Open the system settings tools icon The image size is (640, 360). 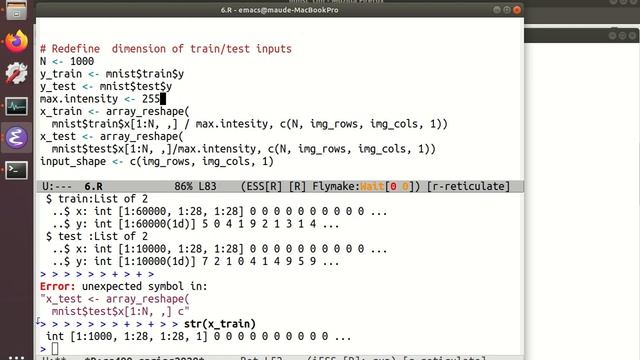[x=16, y=73]
